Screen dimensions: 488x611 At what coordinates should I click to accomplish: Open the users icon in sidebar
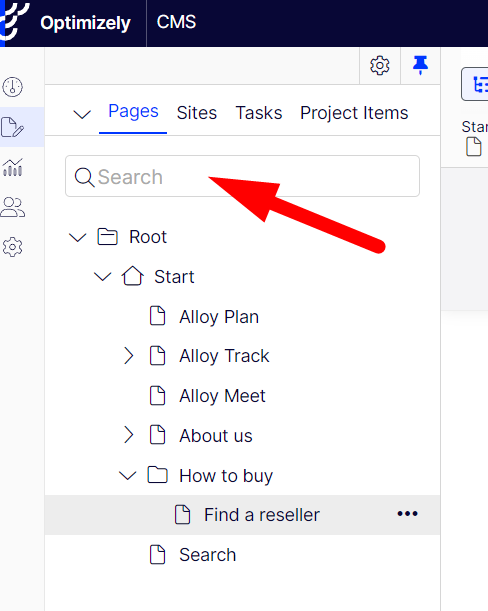coord(12,207)
